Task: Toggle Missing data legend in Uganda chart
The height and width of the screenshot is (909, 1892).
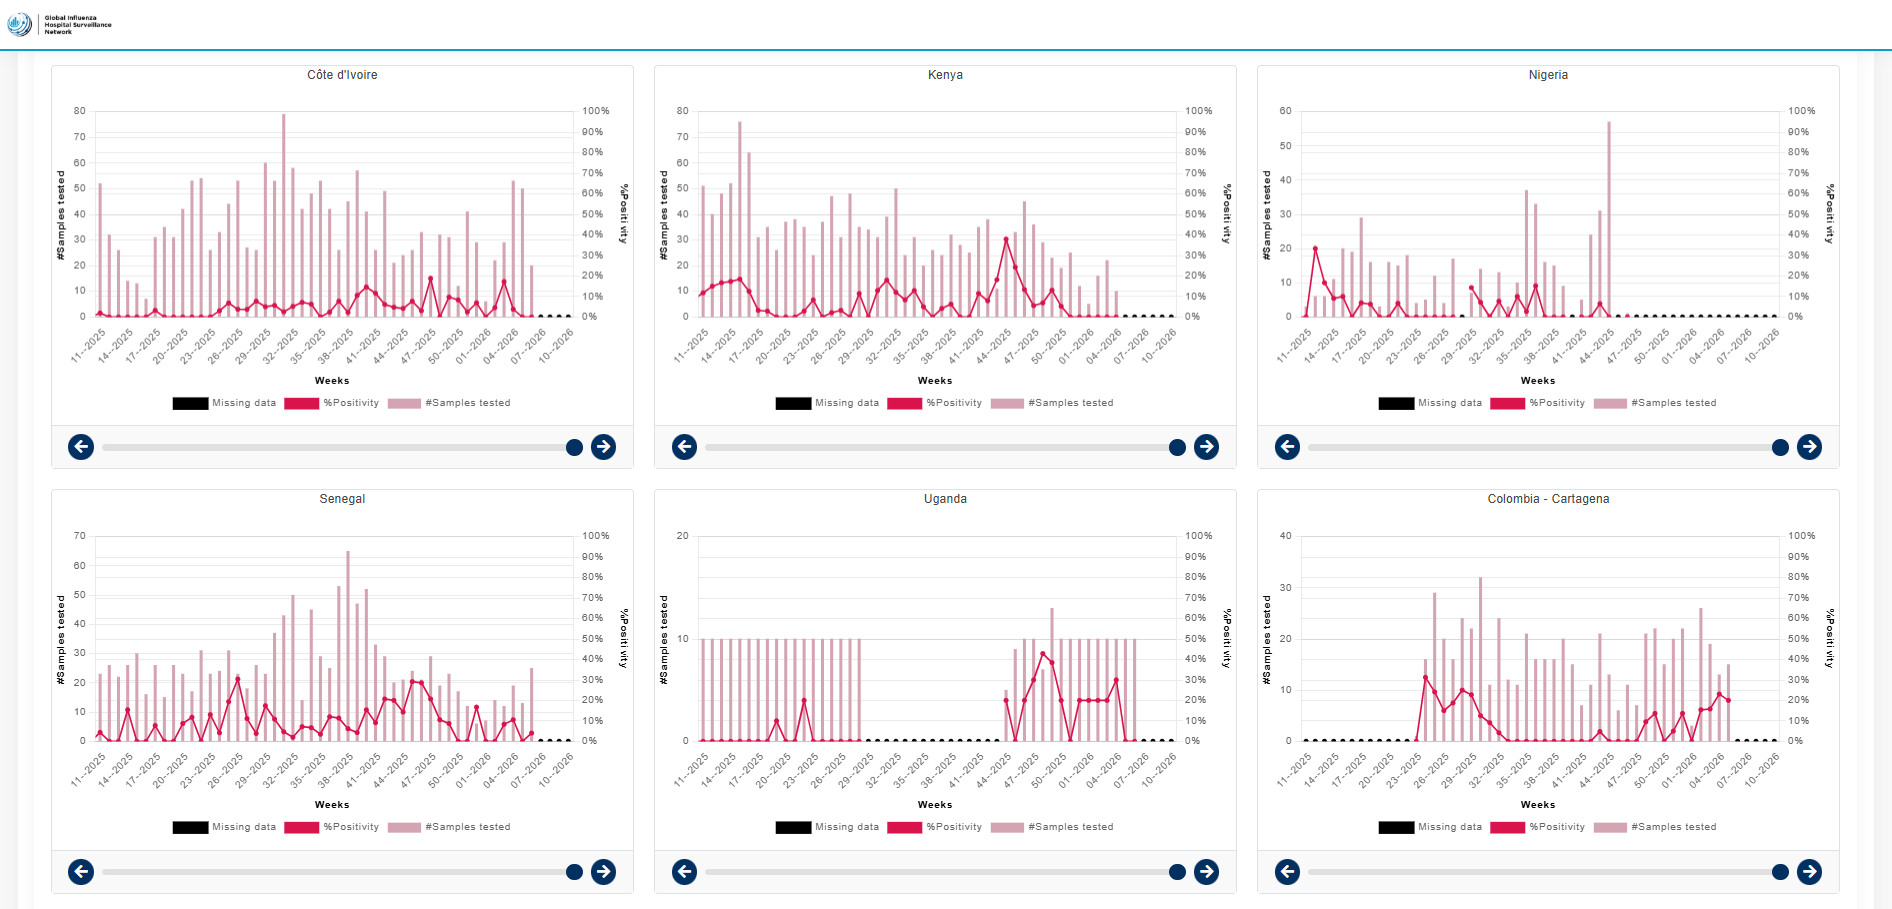Action: tap(827, 827)
